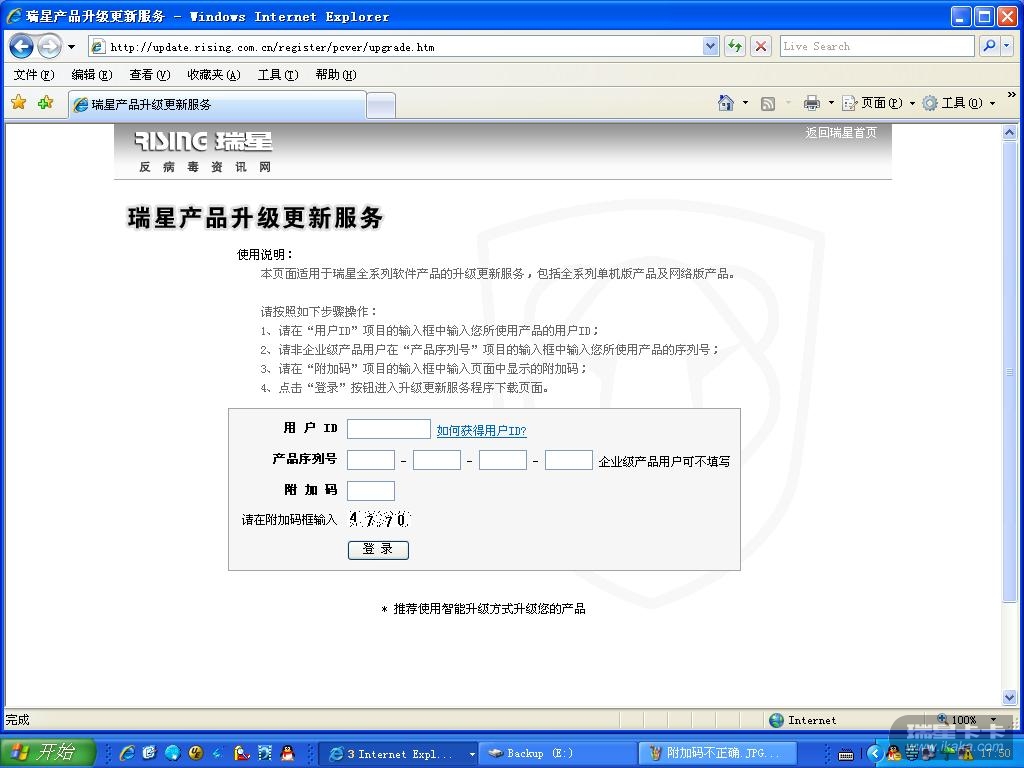Expand the Print options dropdown arrow
This screenshot has width=1024, height=768.
click(x=831, y=103)
